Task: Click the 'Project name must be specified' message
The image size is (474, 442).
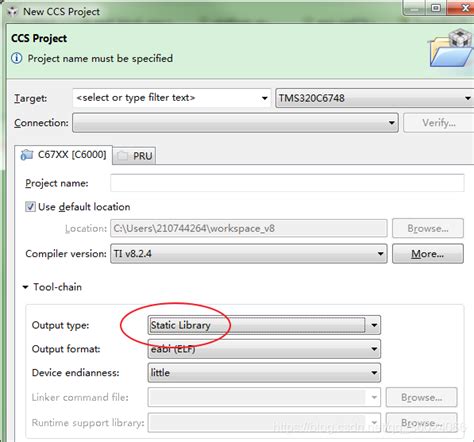Action: tap(100, 59)
